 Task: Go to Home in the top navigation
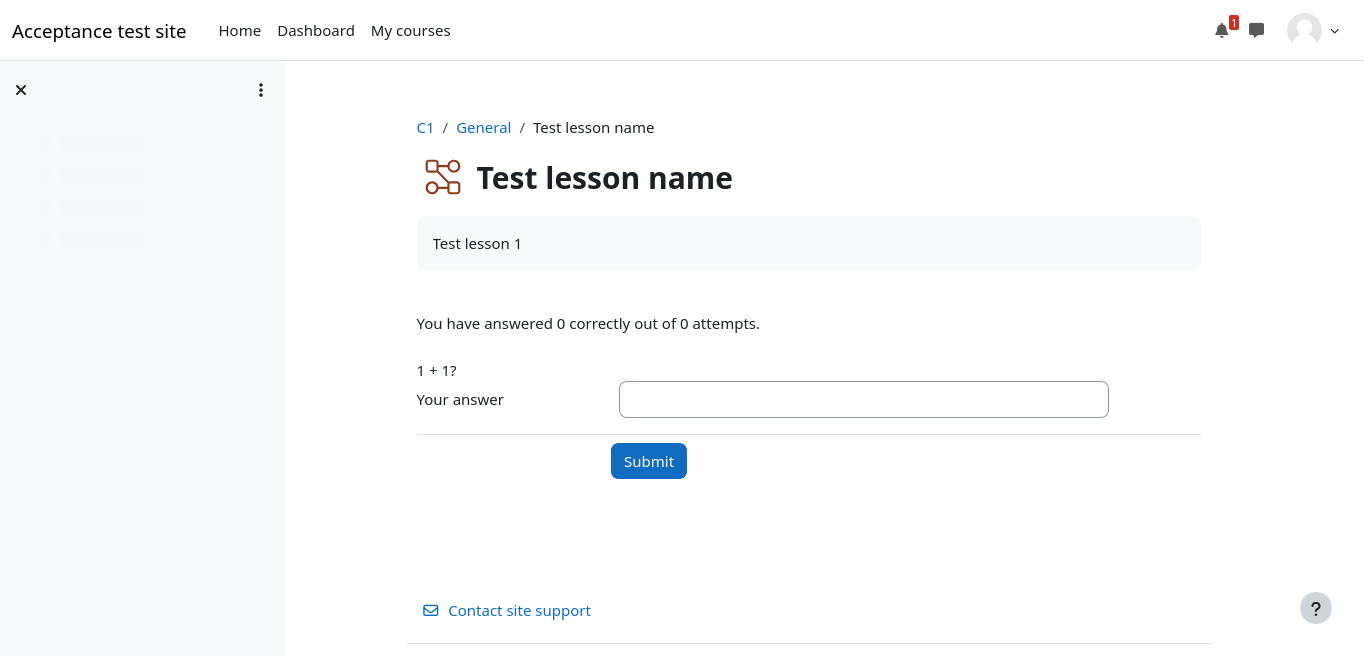click(x=240, y=31)
